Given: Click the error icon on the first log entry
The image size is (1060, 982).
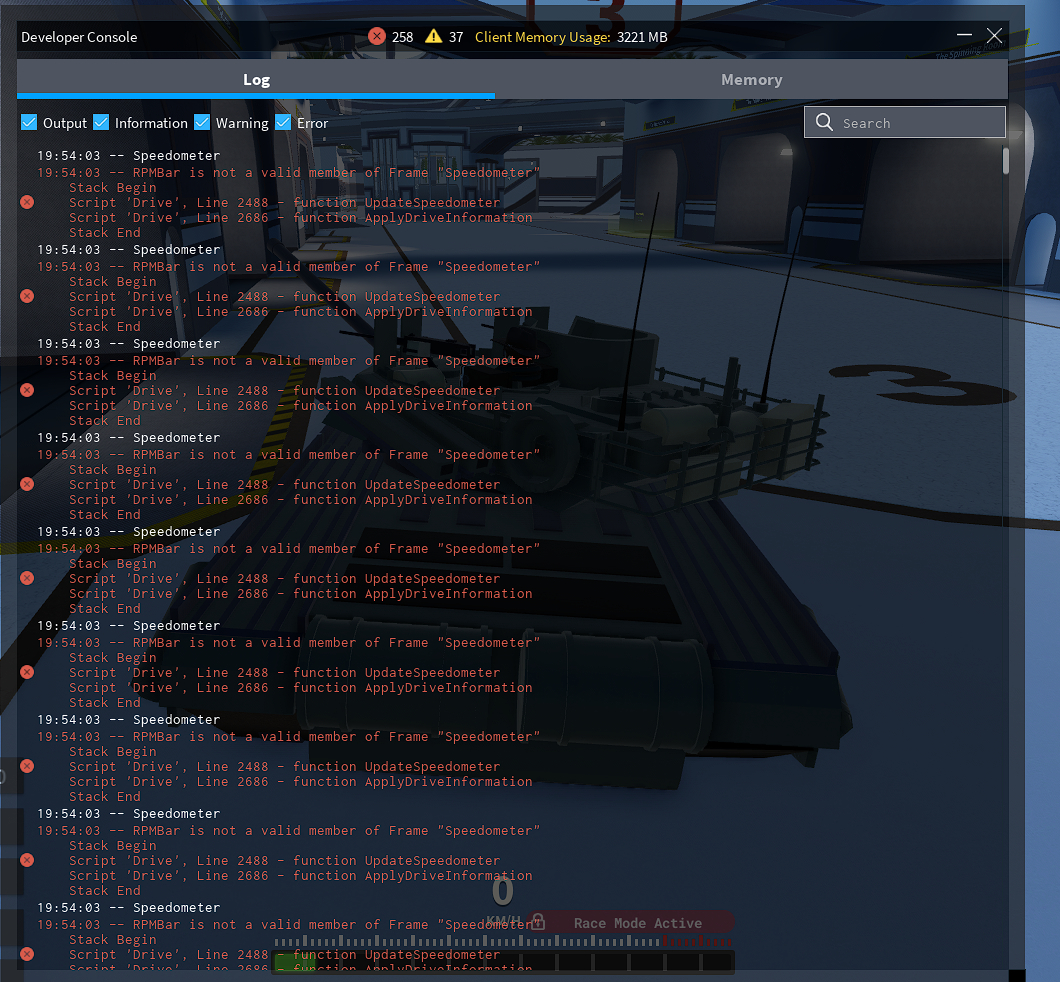Looking at the screenshot, I should [27, 202].
